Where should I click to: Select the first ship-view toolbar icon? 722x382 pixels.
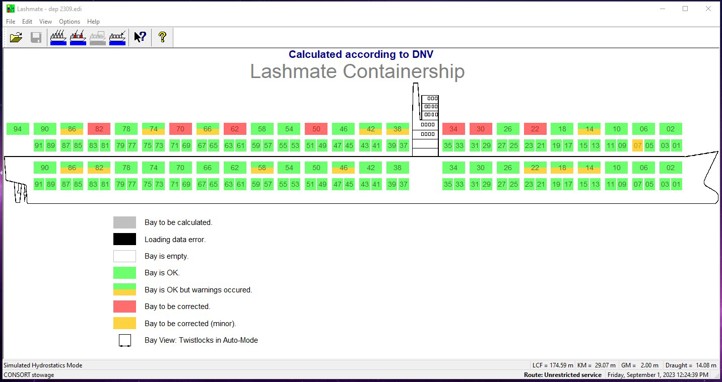click(58, 37)
